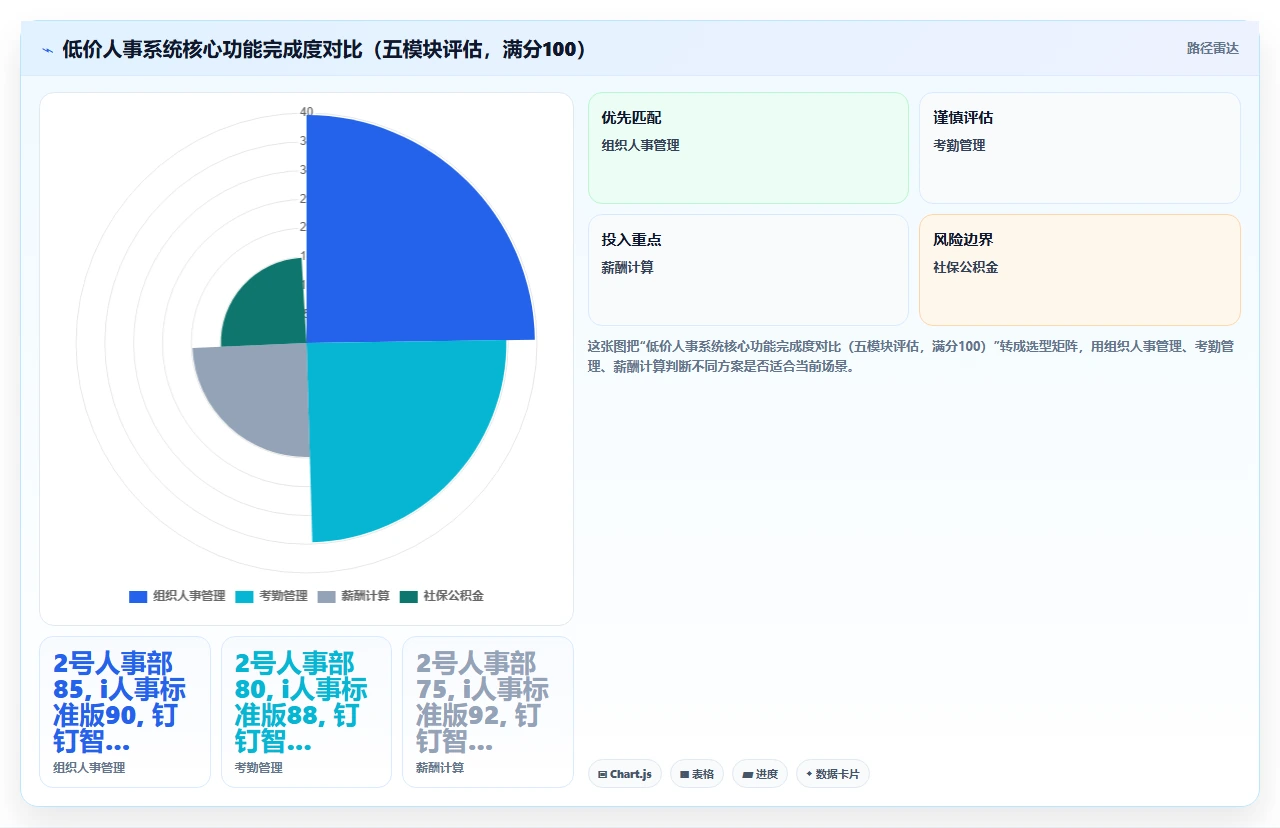Open the blue 组织人事管理 data card
Viewport: 1280px width, 828px height.
125,712
